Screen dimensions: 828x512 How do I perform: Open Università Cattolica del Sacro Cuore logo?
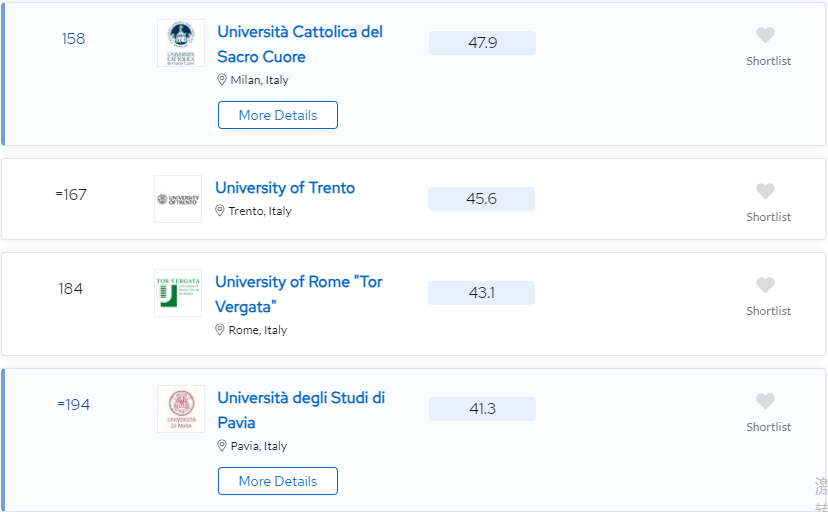181,43
